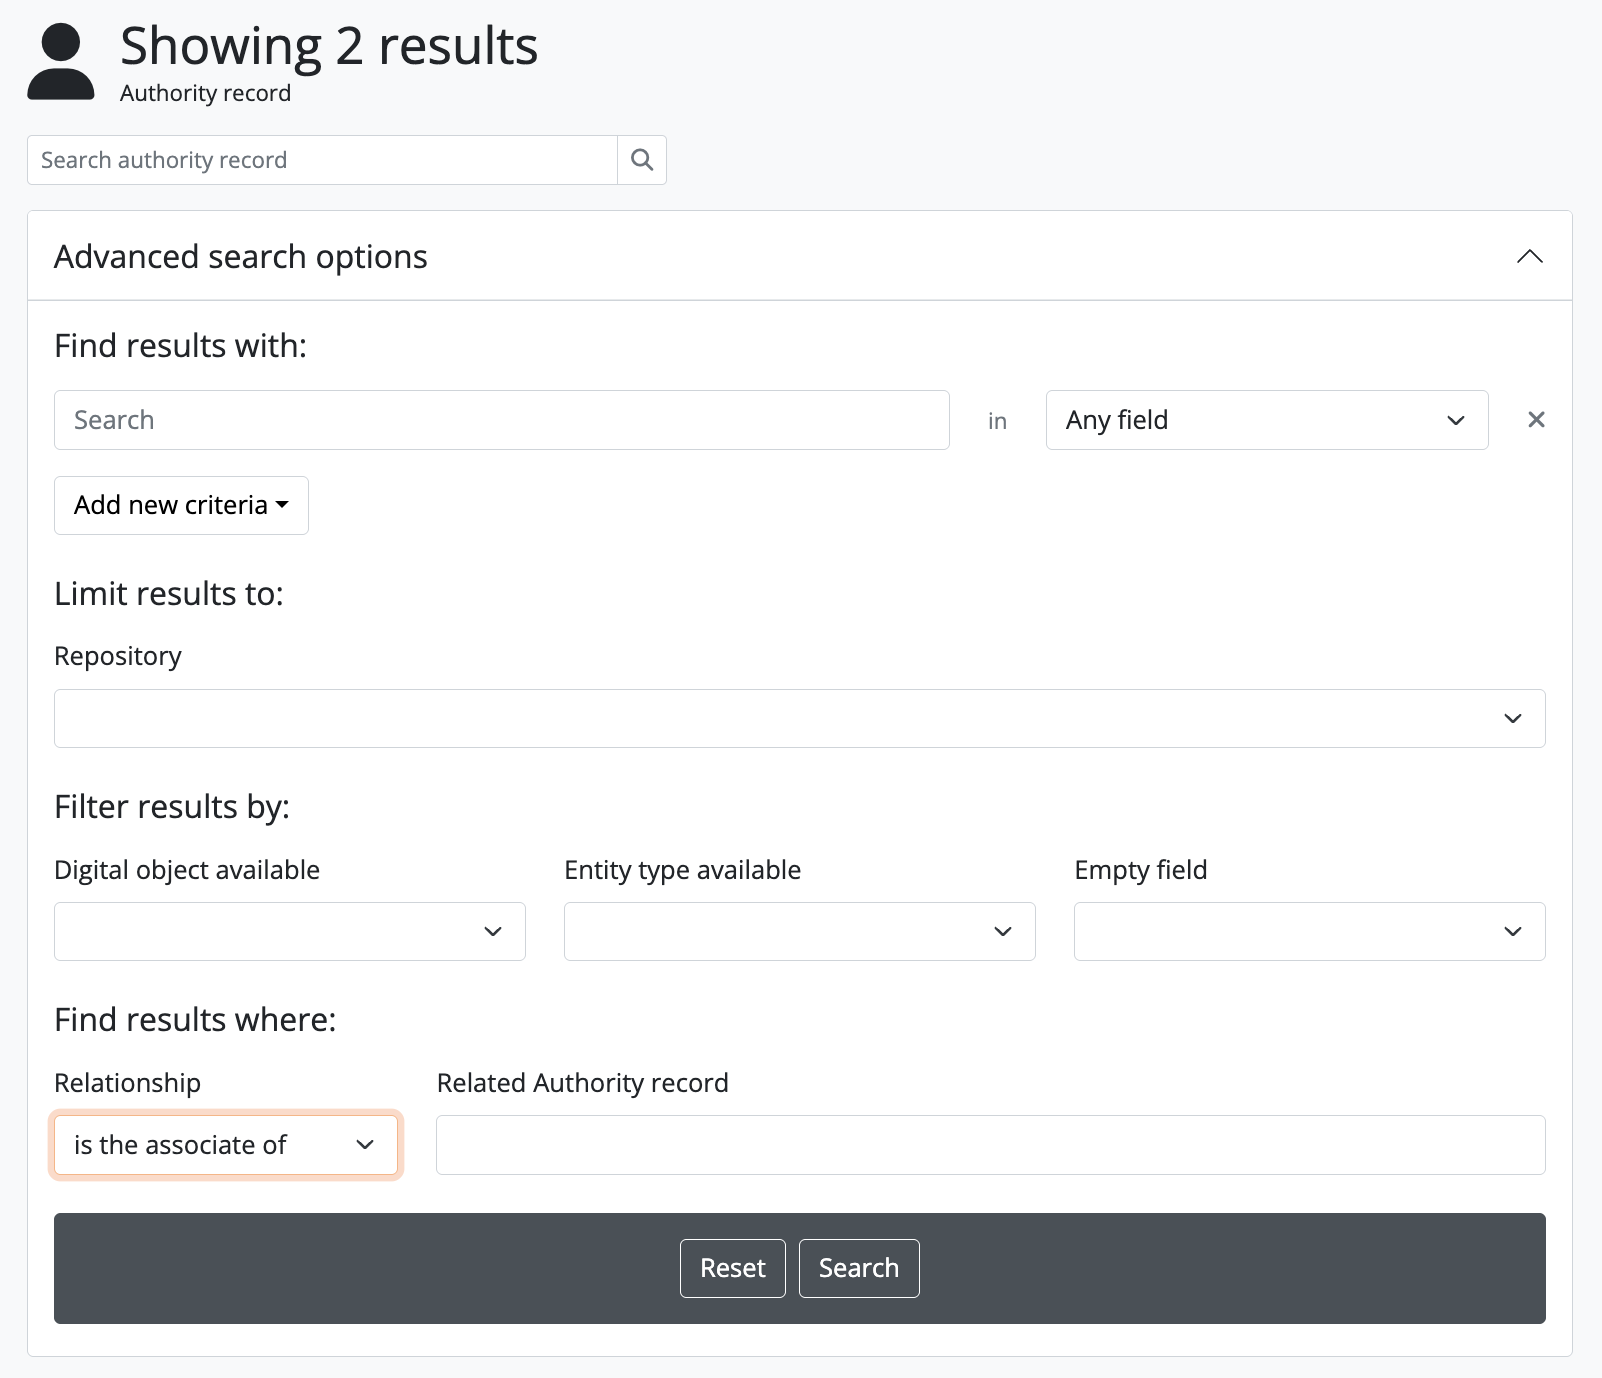The width and height of the screenshot is (1602, 1378).
Task: Open the Any field dropdown
Action: pos(1266,420)
